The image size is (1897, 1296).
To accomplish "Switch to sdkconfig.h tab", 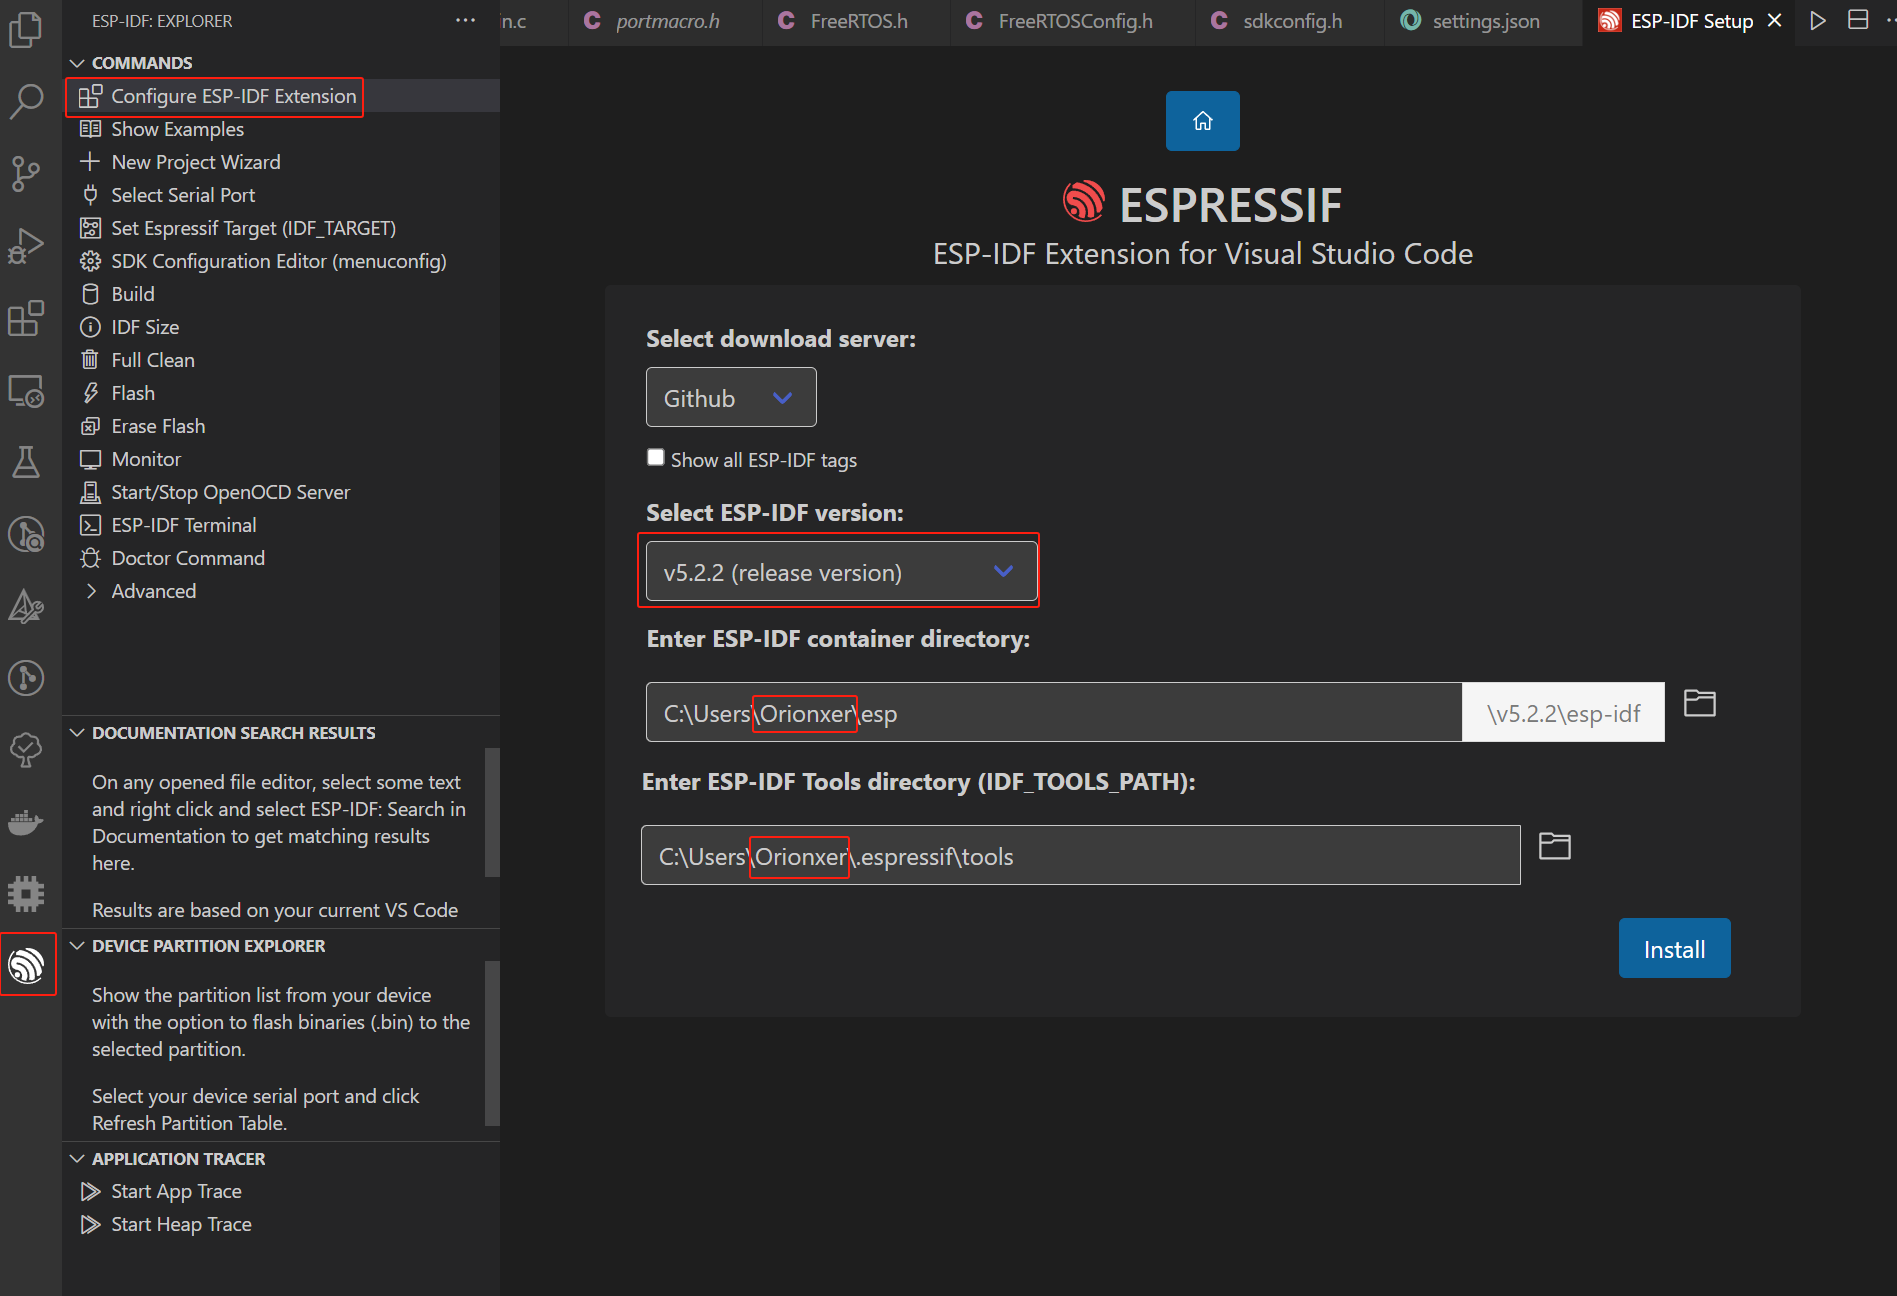I will click(1292, 21).
